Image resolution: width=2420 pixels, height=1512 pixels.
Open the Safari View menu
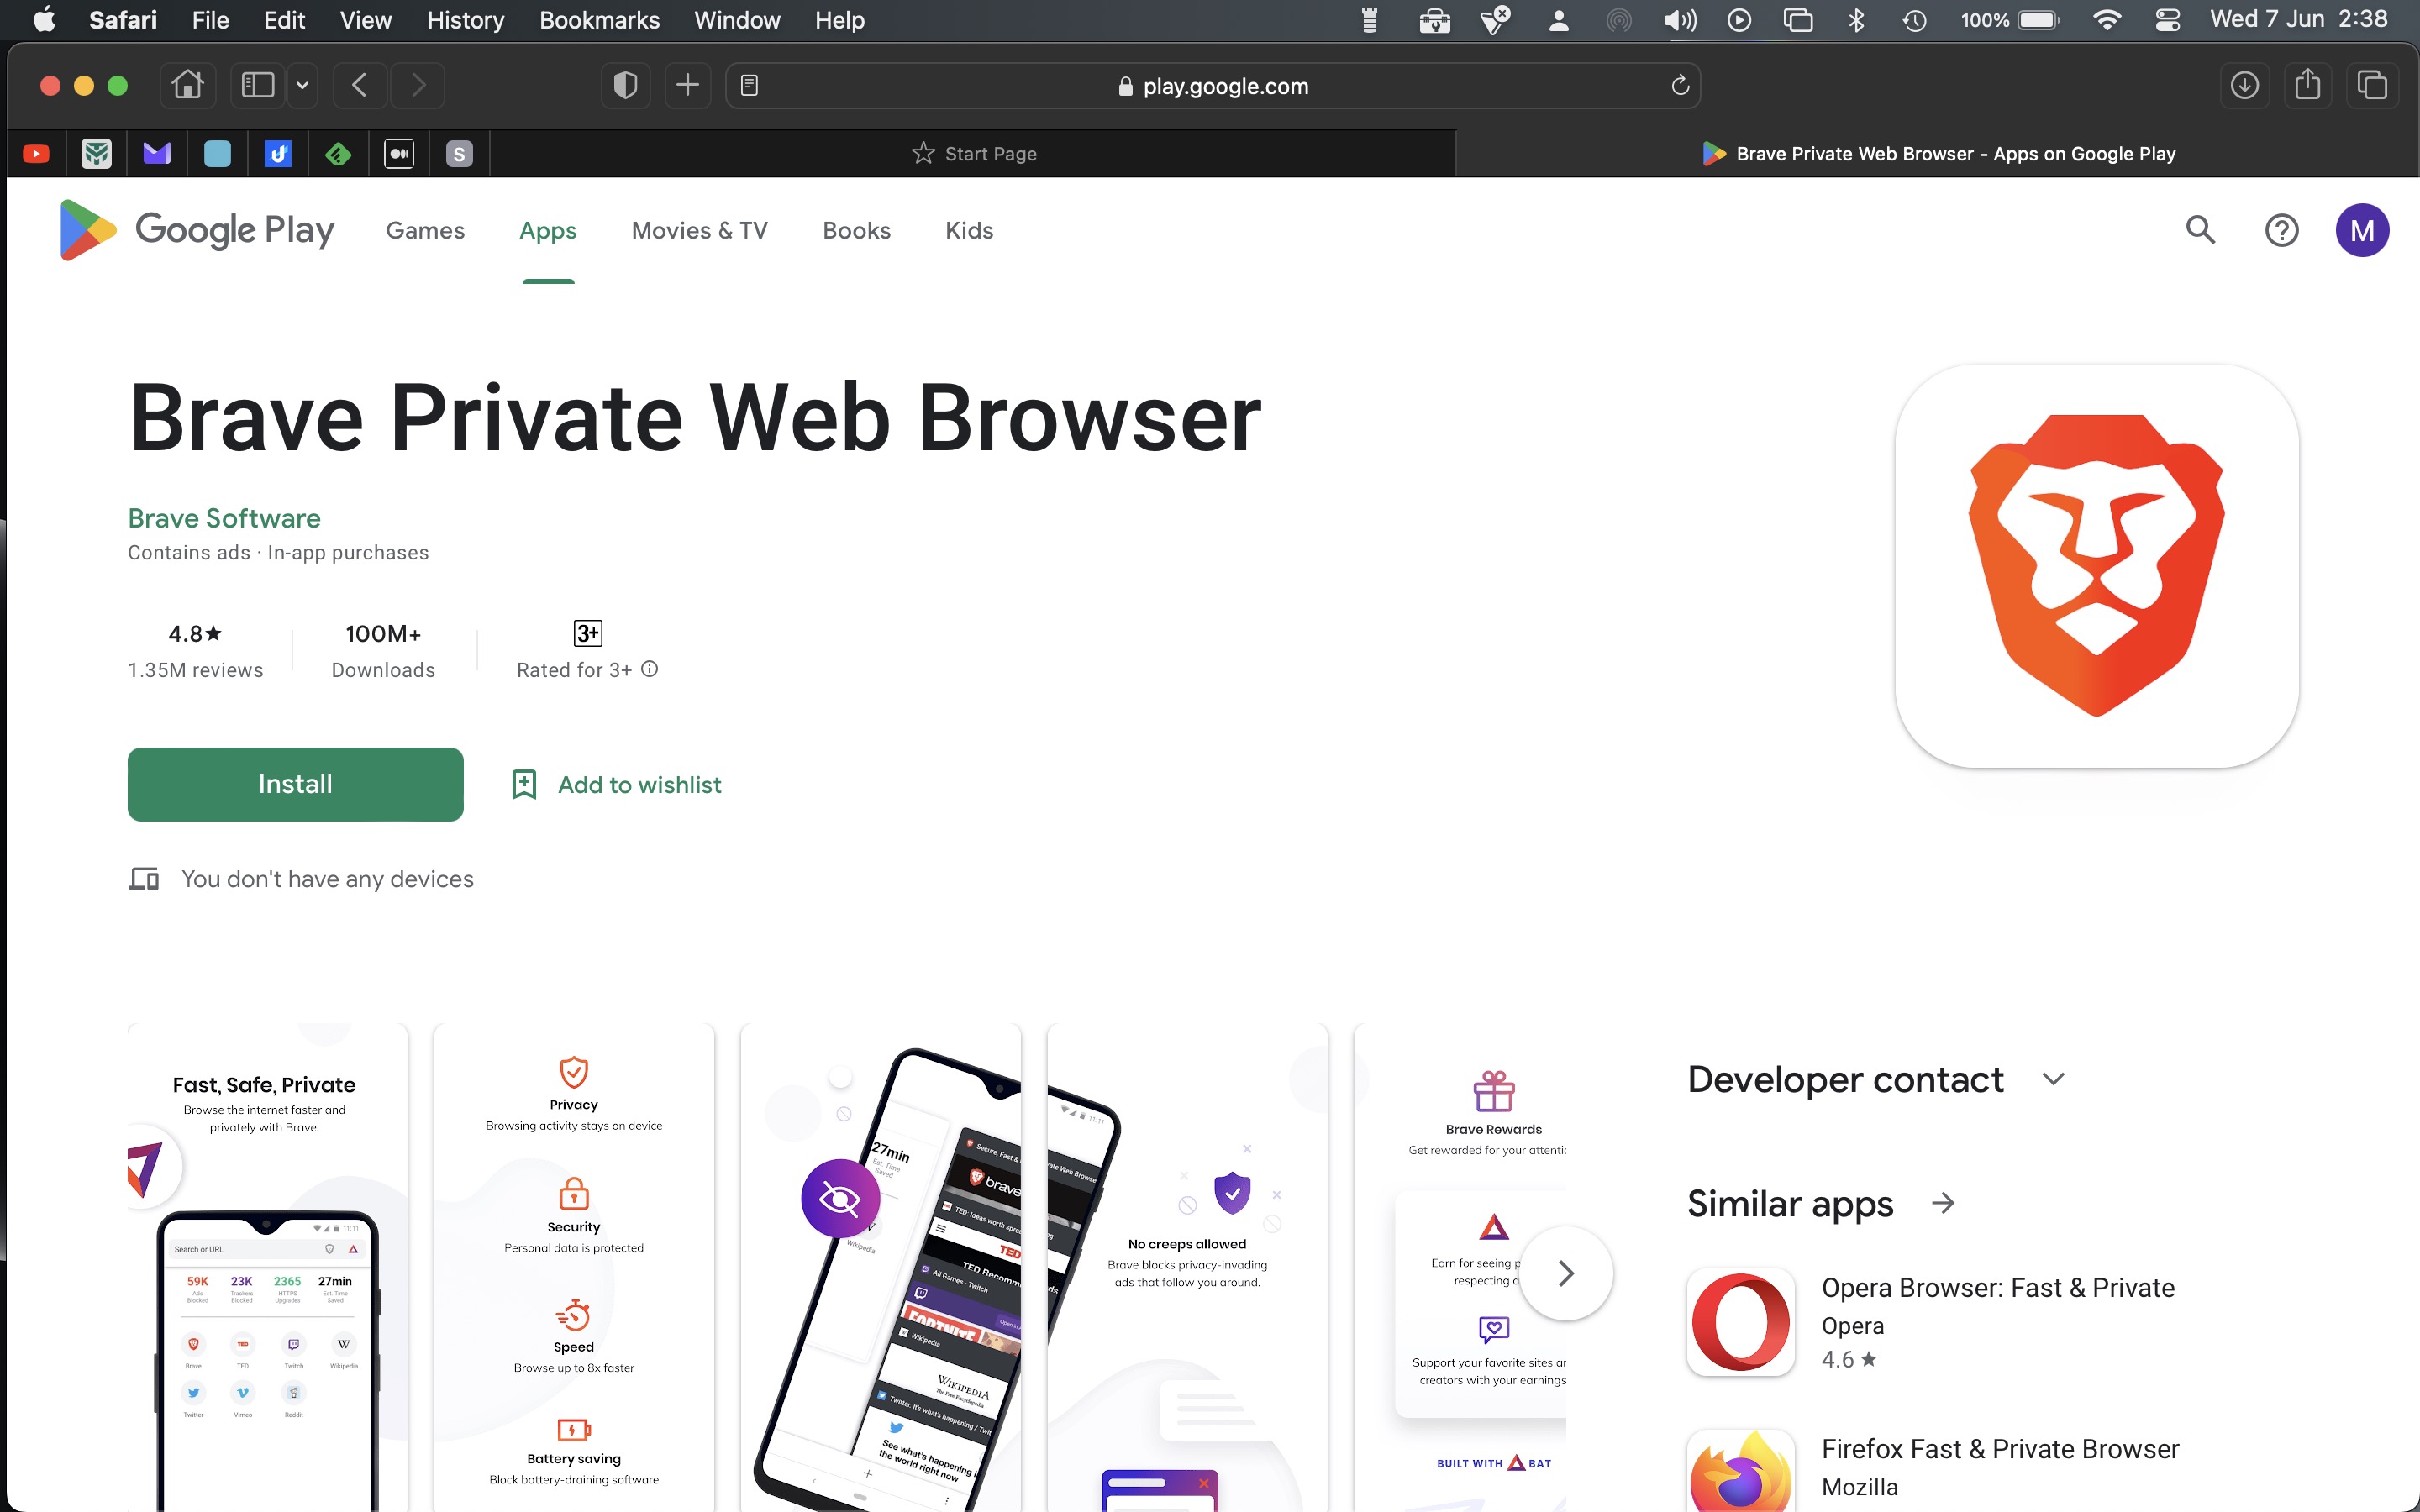click(x=365, y=20)
